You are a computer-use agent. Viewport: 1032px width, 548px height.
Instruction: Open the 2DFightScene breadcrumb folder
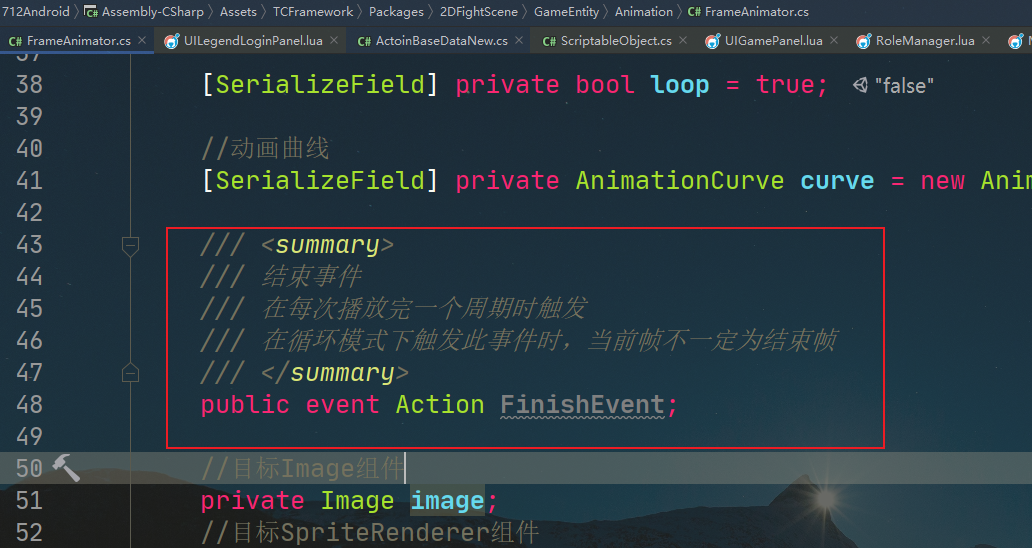(x=478, y=12)
